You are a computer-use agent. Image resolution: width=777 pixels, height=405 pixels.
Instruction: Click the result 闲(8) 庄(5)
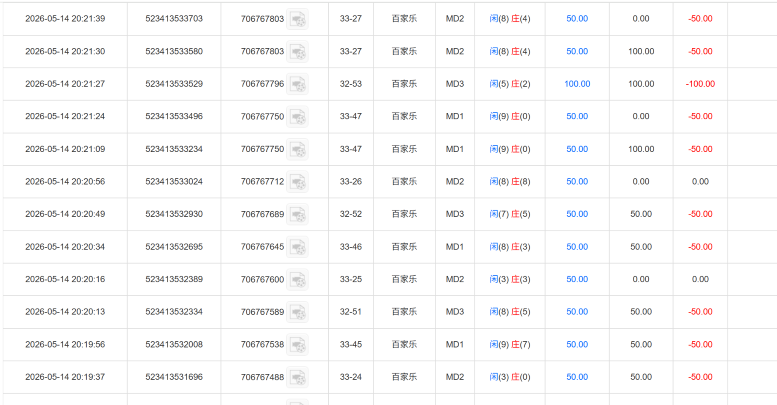(x=510, y=311)
